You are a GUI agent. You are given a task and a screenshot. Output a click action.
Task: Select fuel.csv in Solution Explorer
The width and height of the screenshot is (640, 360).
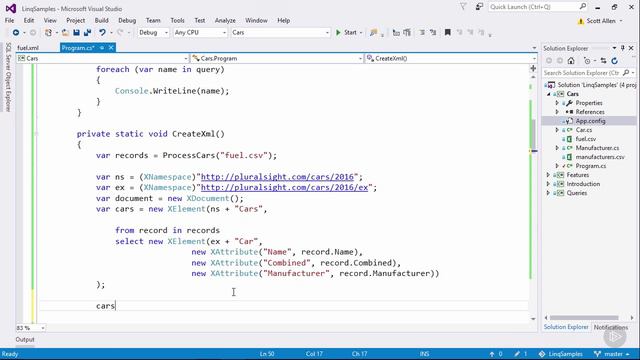[x=585, y=139]
